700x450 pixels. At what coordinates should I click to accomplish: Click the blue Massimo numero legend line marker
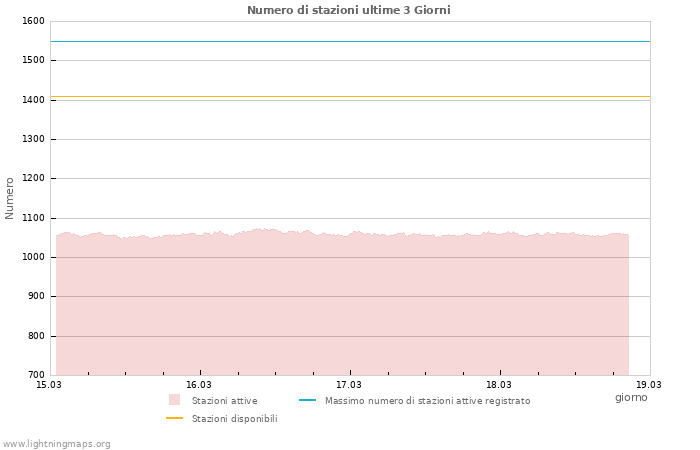[307, 400]
